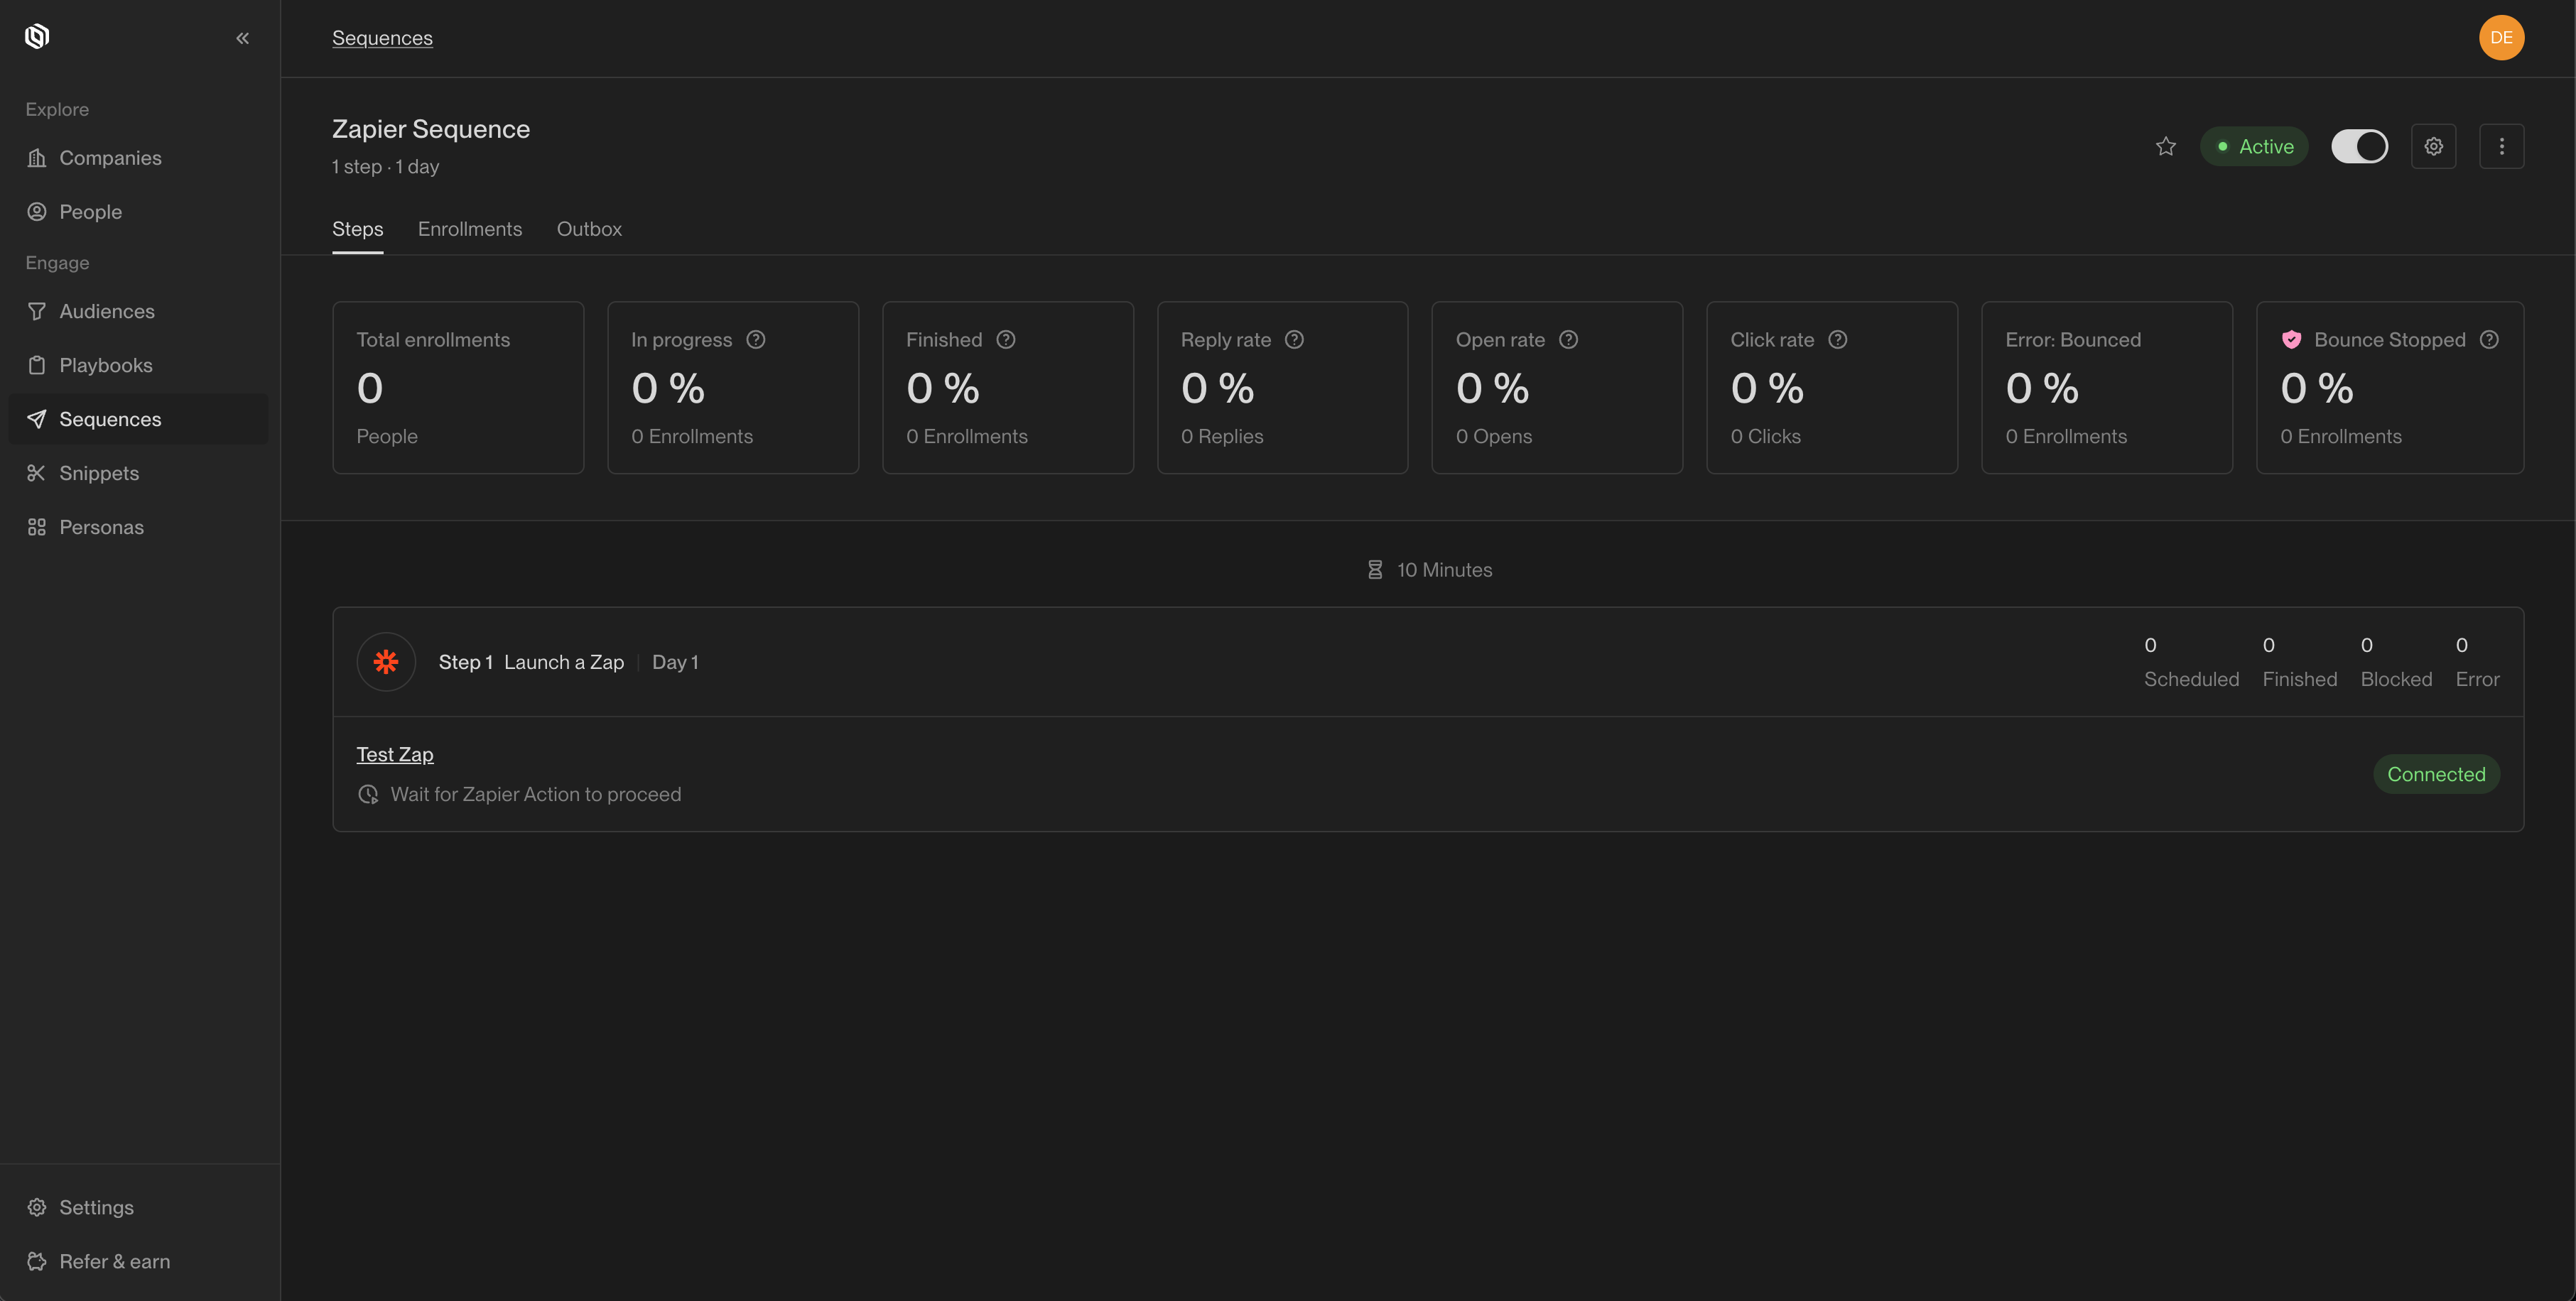Image resolution: width=2576 pixels, height=1301 pixels.
Task: Open Companies from the sidebar
Action: (x=110, y=157)
